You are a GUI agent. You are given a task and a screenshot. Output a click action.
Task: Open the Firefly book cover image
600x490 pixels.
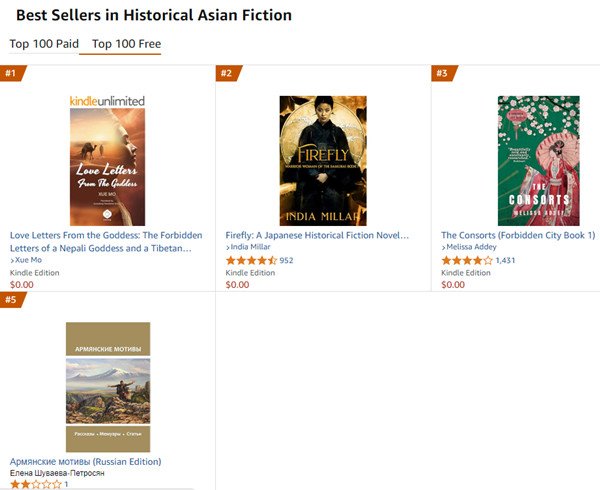tap(323, 160)
